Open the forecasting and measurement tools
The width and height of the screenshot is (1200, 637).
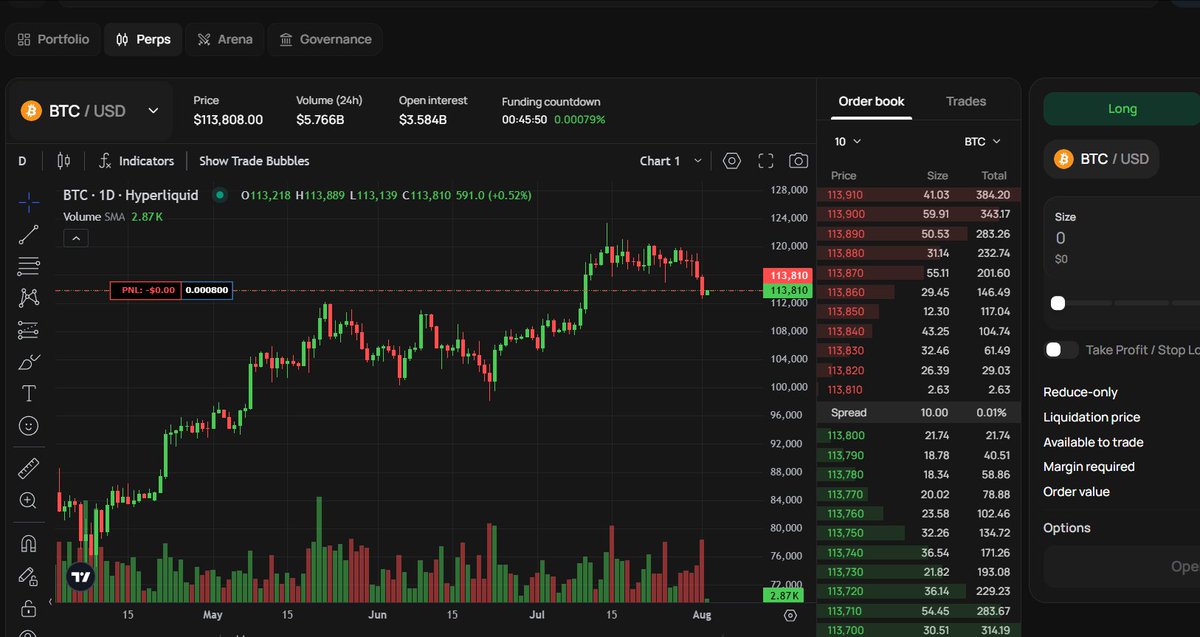29,330
